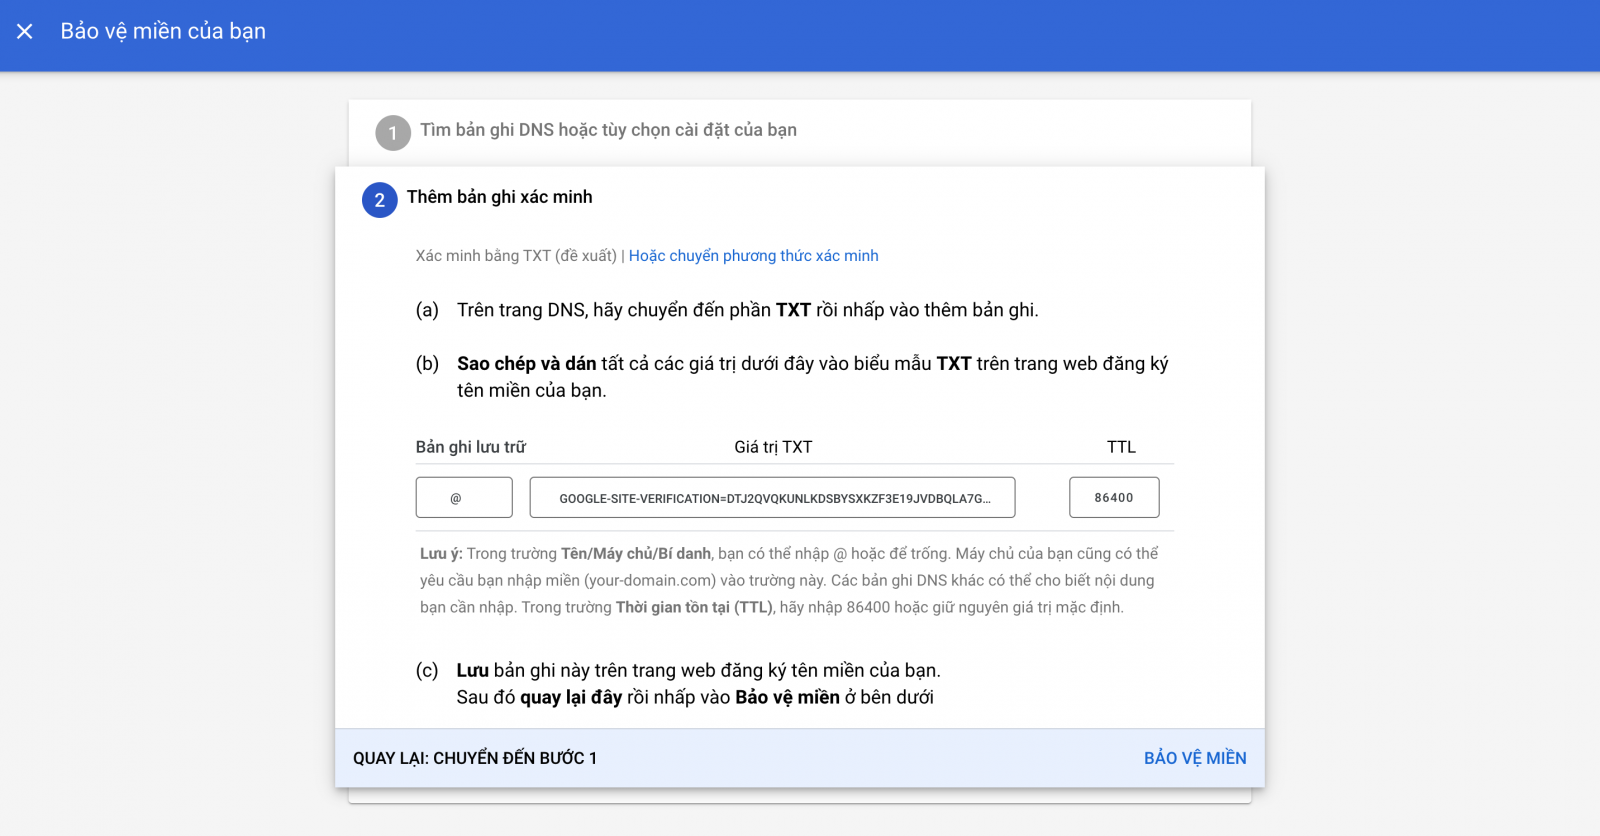This screenshot has height=836, width=1600.
Task: Select step 2 number circle
Action: point(380,200)
